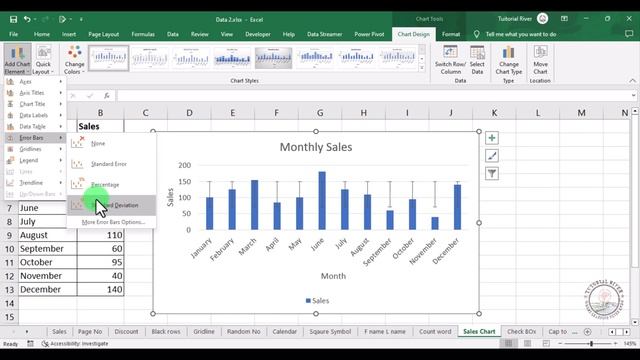The height and width of the screenshot is (360, 640).
Task: Apply the gray background chart style thumbnail
Action: 273,58
